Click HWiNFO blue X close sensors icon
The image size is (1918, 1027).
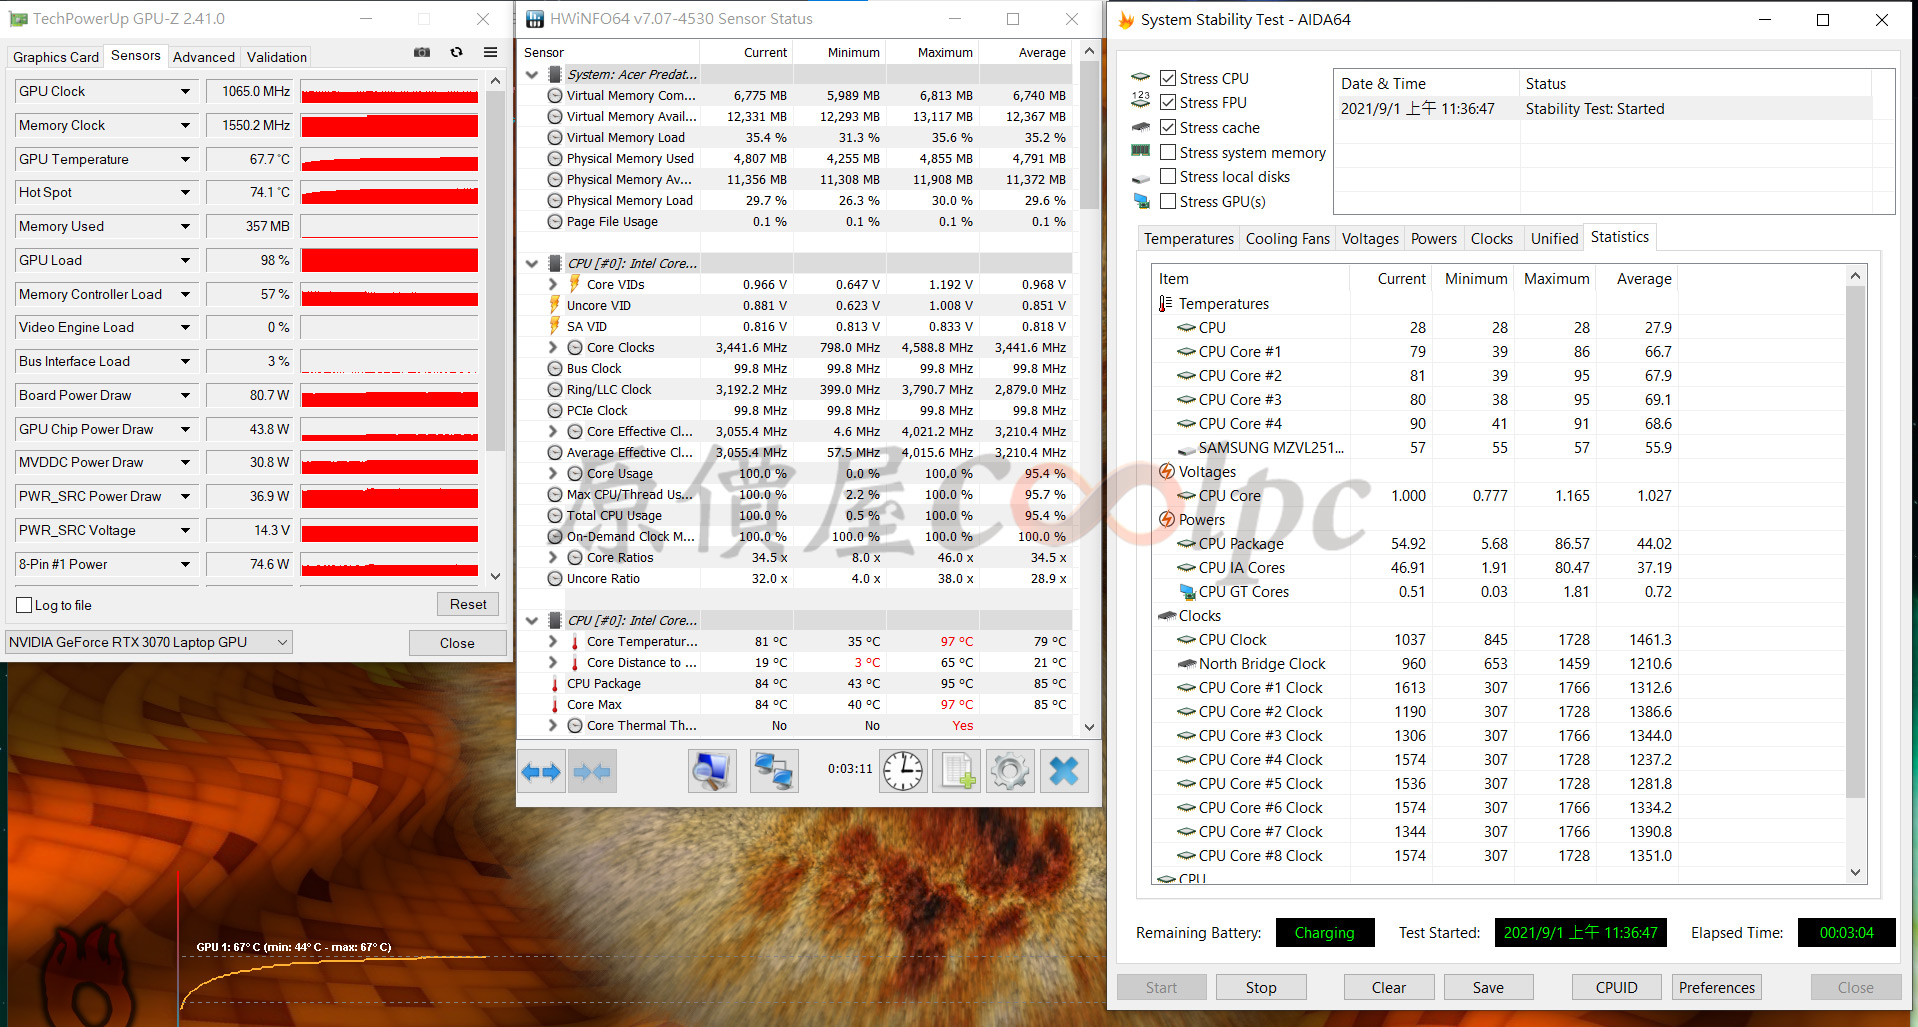coord(1064,771)
